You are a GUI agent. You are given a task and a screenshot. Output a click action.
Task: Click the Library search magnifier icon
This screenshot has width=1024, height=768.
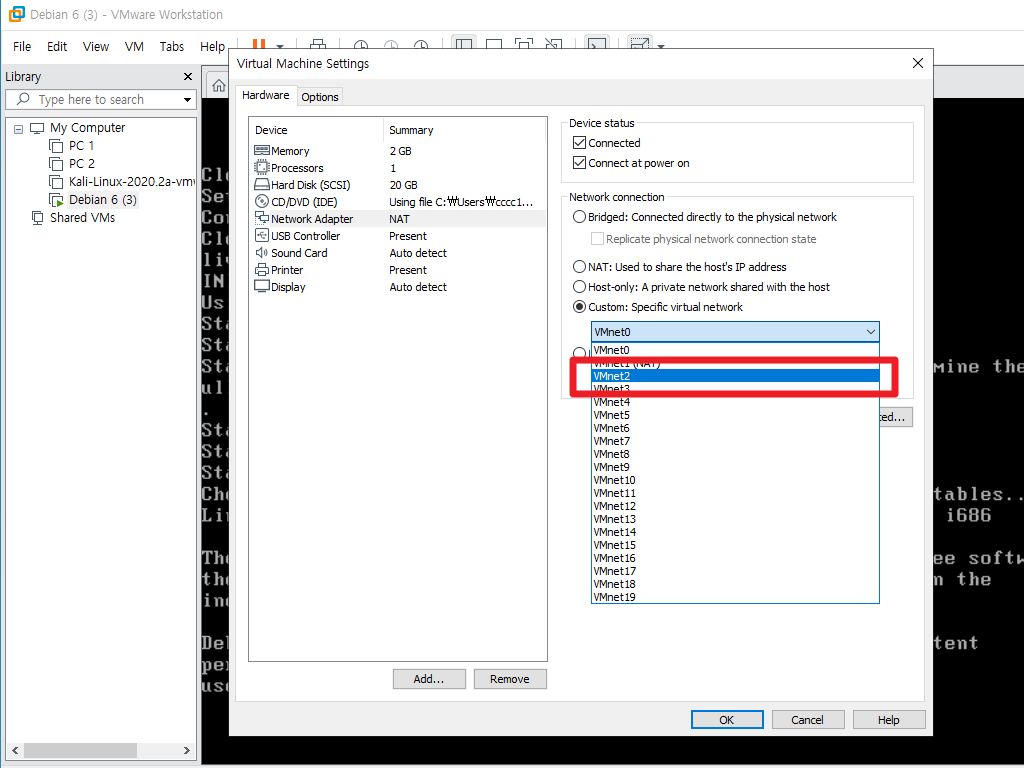(24, 99)
